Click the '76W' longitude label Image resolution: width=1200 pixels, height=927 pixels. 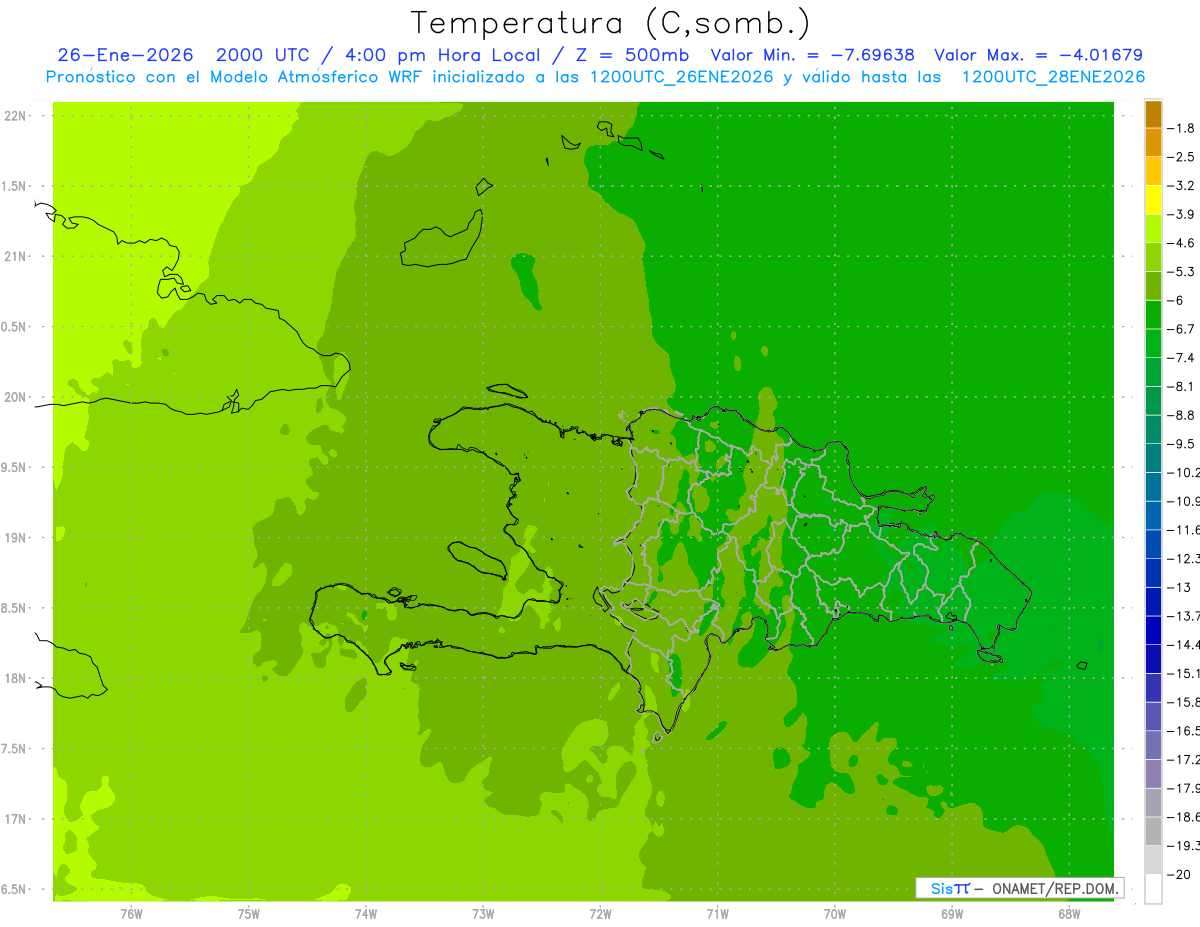[x=131, y=914]
